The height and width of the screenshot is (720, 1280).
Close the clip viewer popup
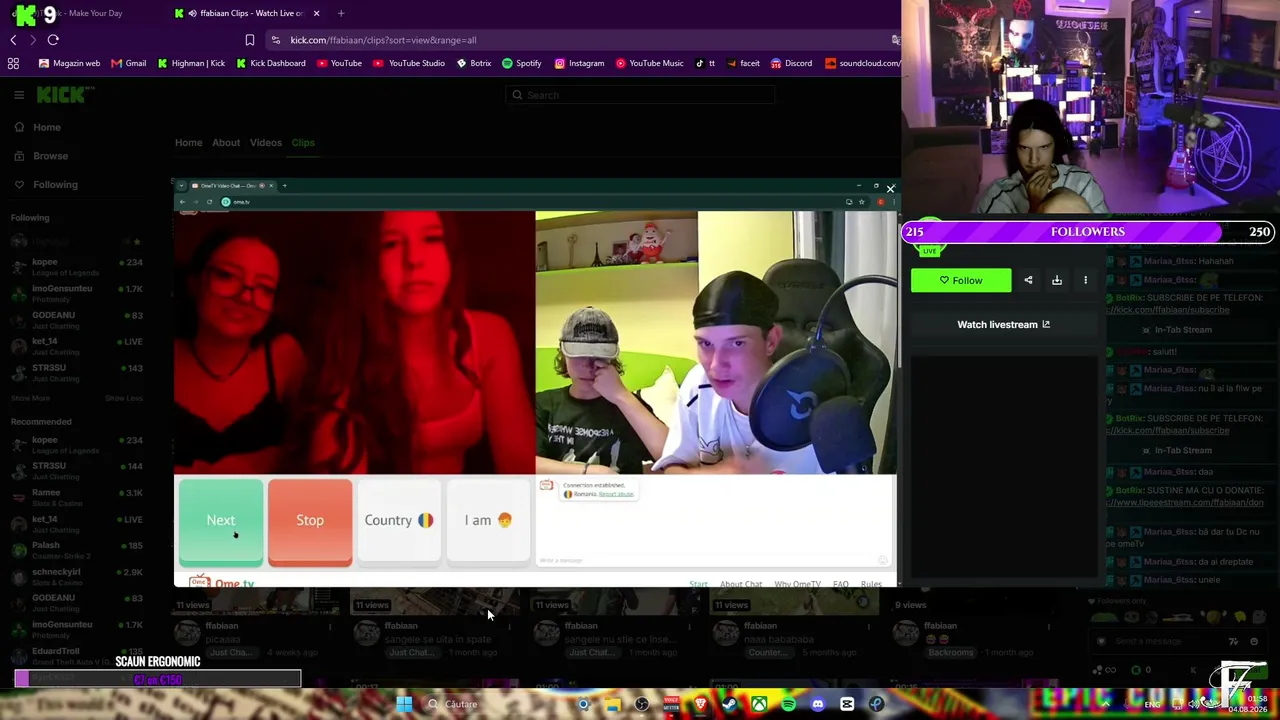tap(890, 188)
